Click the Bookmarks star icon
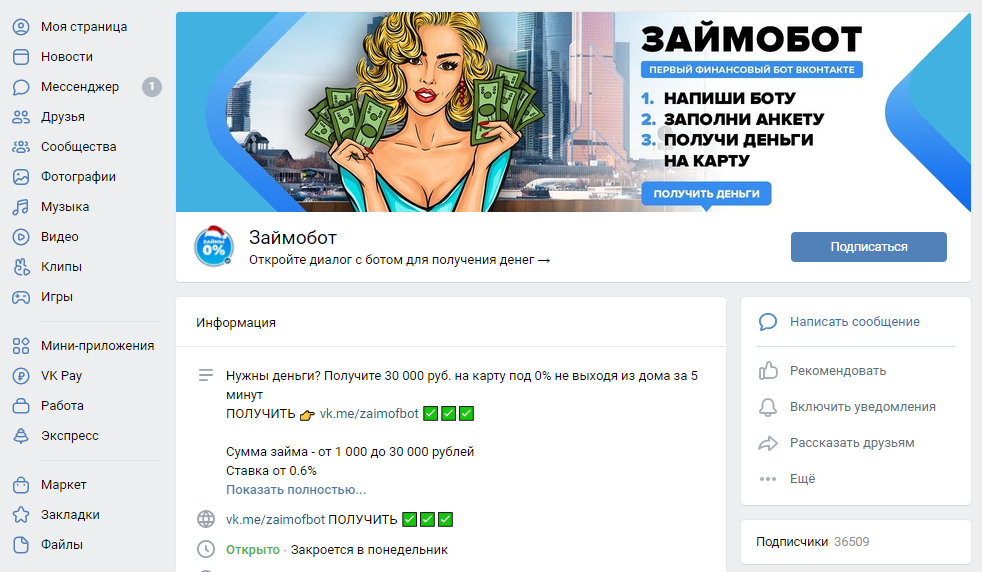 [x=21, y=515]
